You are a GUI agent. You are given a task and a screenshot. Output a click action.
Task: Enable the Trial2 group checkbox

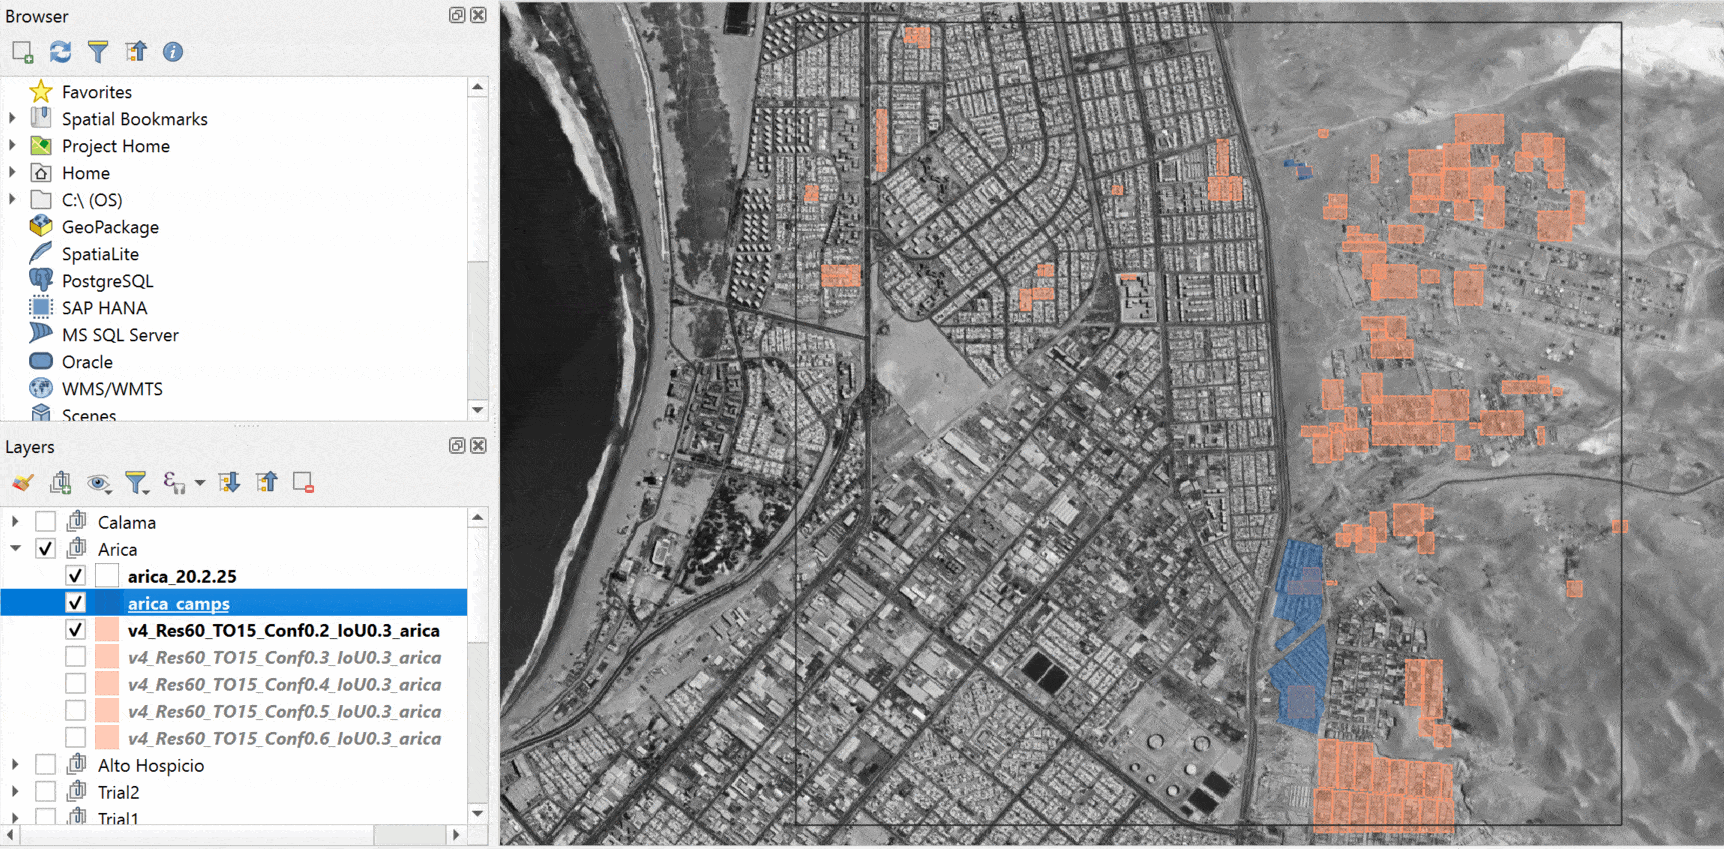coord(45,792)
